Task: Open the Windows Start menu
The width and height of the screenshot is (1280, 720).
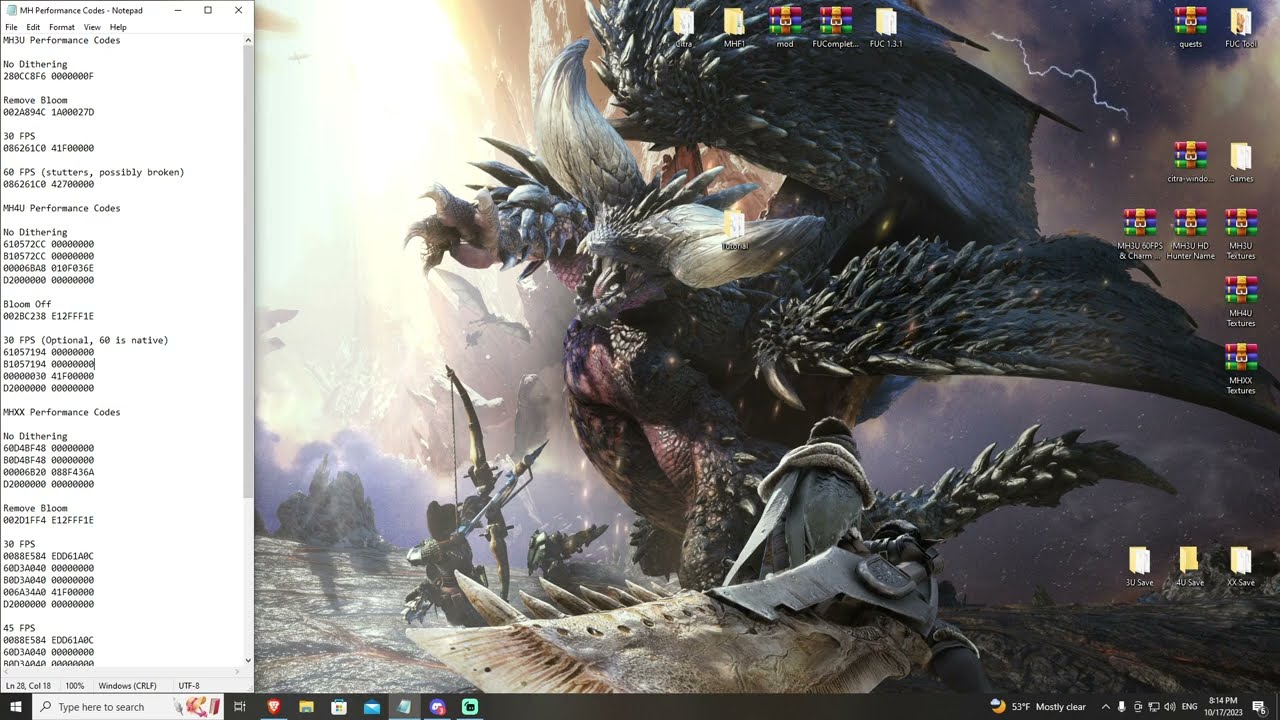Action: (15, 707)
